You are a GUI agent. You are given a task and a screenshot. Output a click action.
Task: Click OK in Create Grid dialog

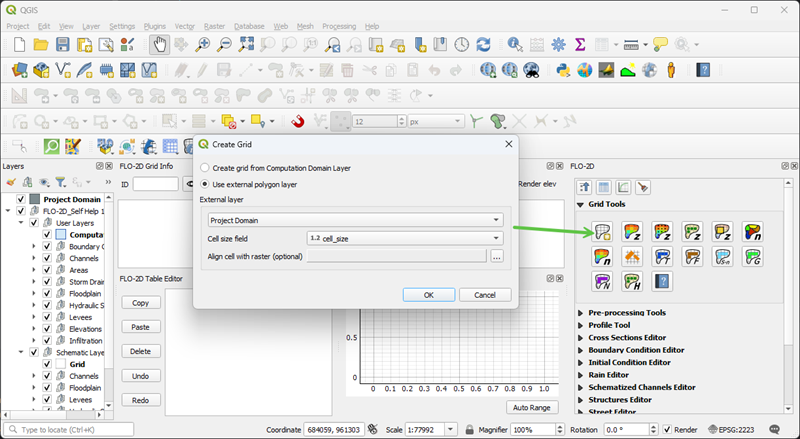coord(428,295)
